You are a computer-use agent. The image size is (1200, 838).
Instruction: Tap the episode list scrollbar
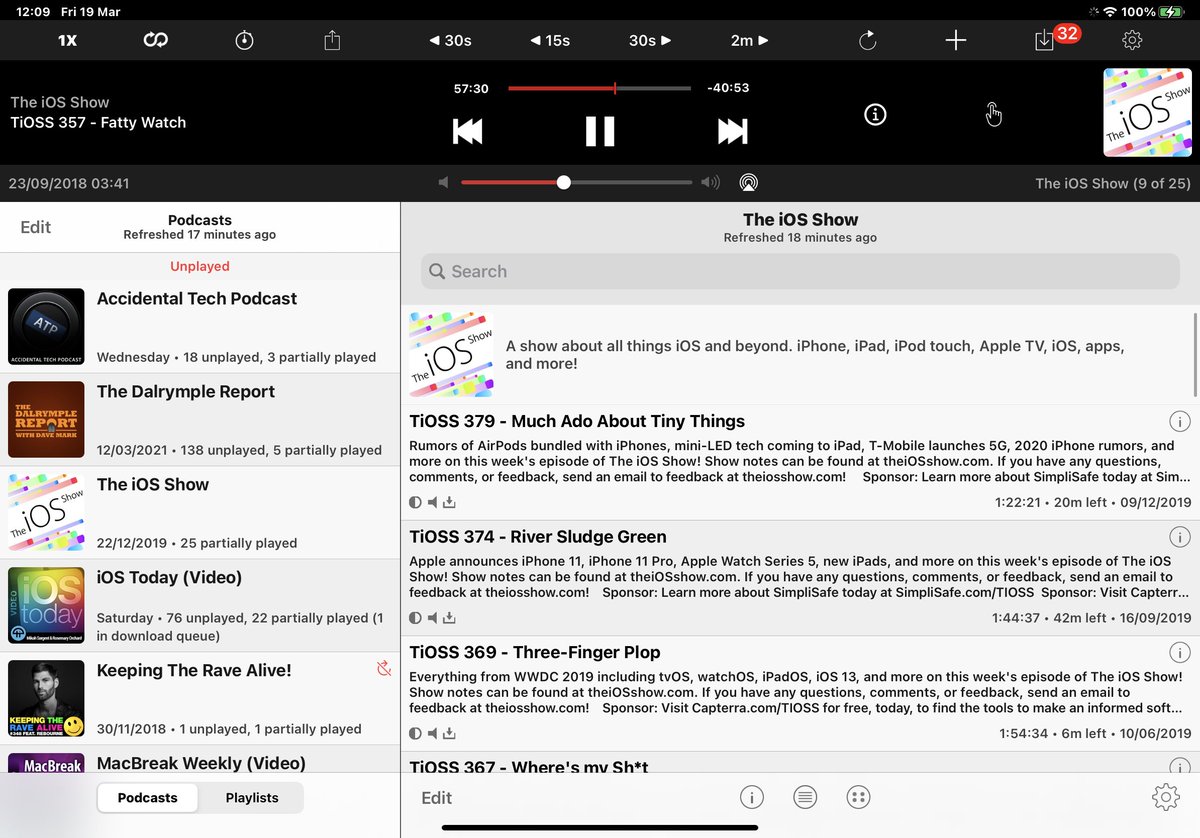[1196, 355]
